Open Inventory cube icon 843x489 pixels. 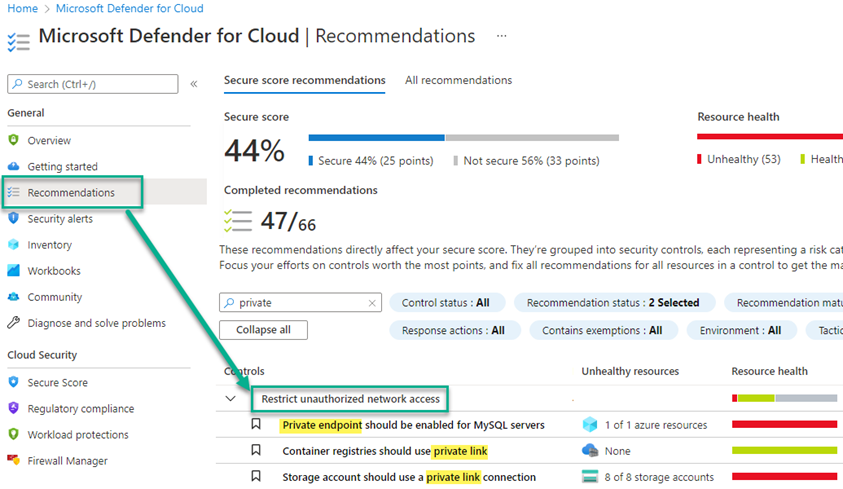point(14,245)
